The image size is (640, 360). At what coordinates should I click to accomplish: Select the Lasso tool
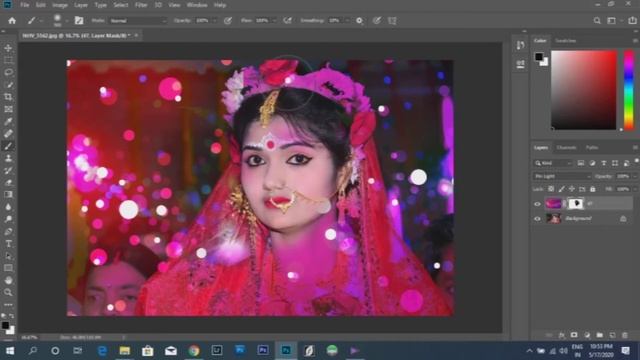click(x=8, y=73)
